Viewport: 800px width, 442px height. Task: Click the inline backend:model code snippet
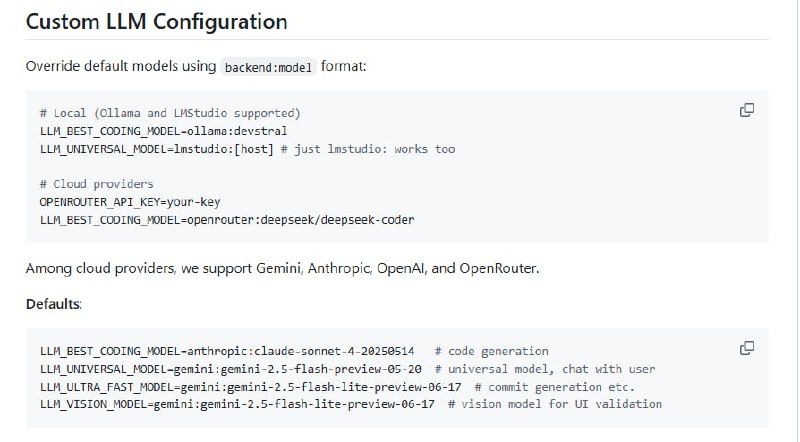point(267,66)
